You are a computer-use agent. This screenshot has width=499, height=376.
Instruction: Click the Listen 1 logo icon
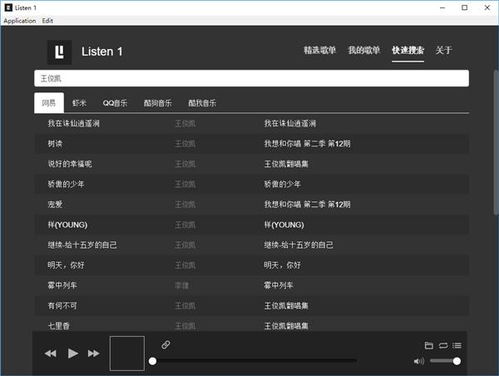(59, 52)
